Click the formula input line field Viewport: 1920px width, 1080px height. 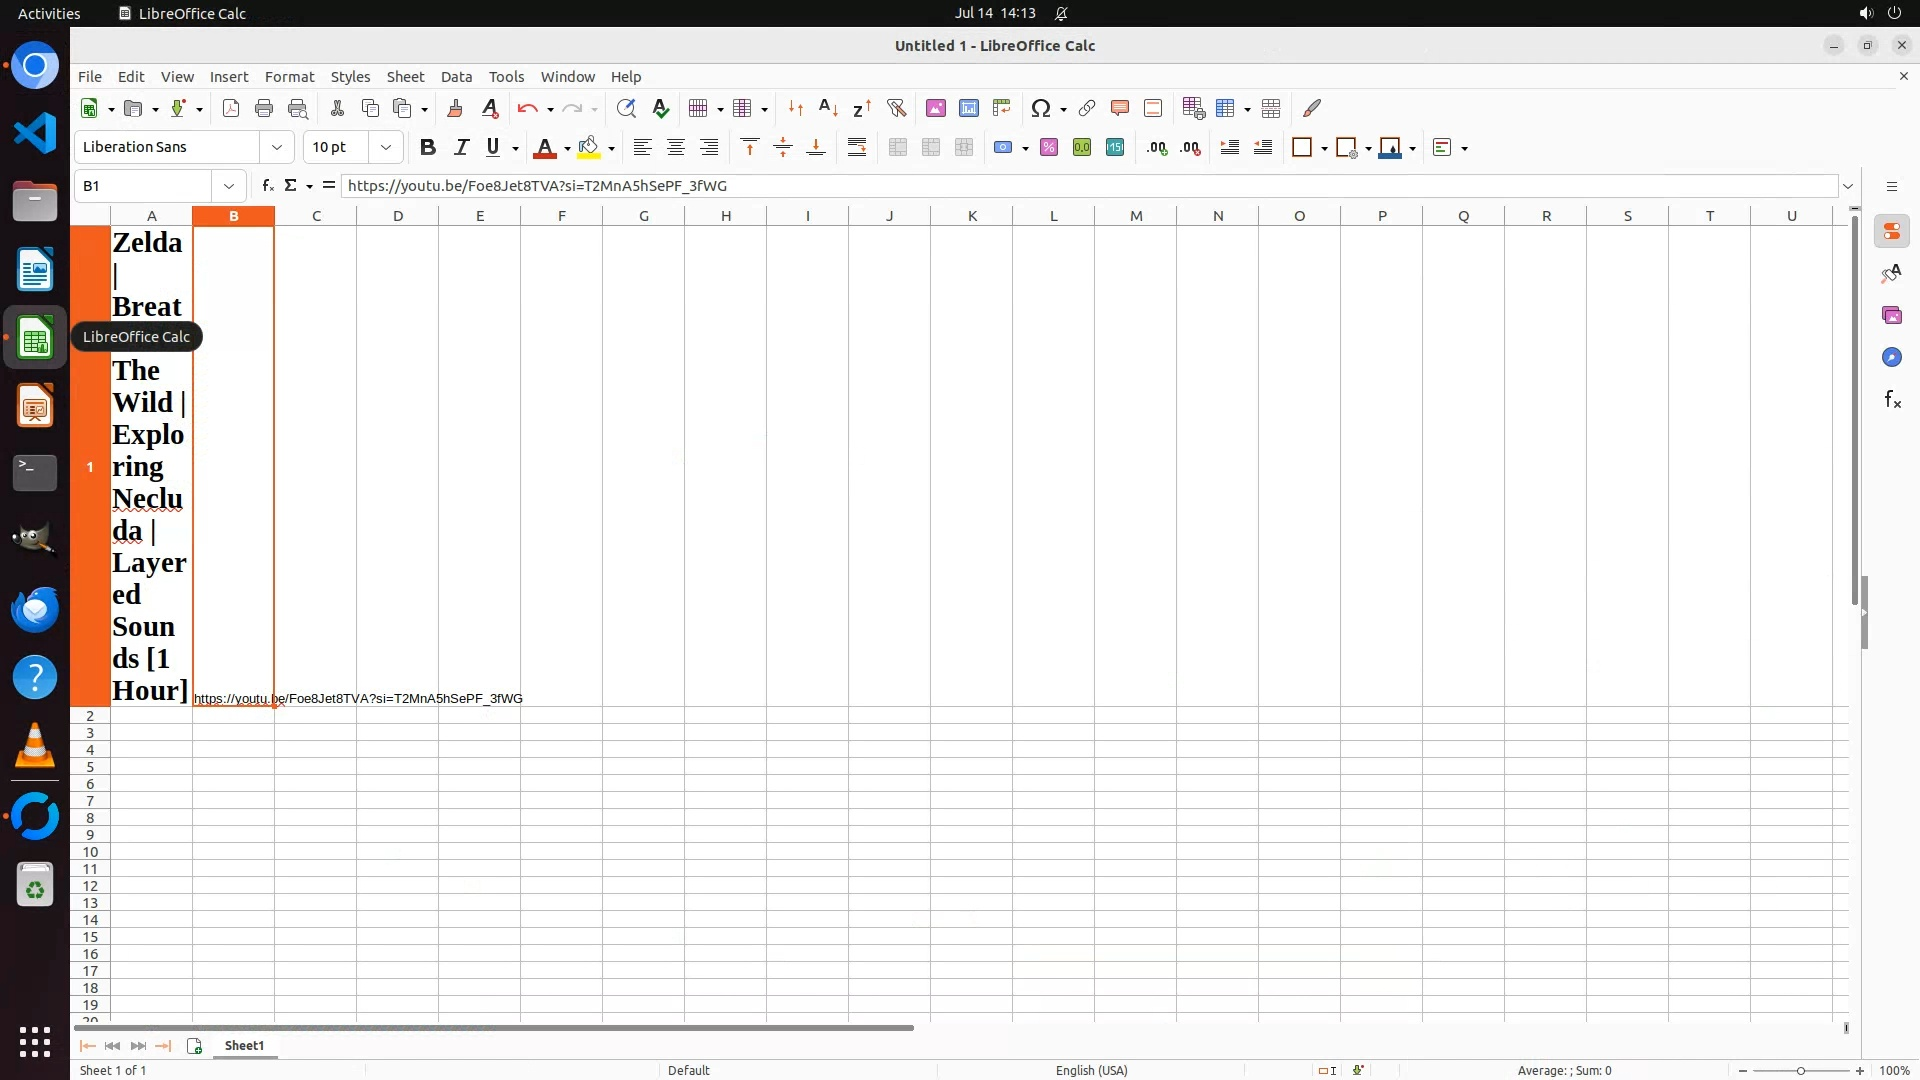1088,186
